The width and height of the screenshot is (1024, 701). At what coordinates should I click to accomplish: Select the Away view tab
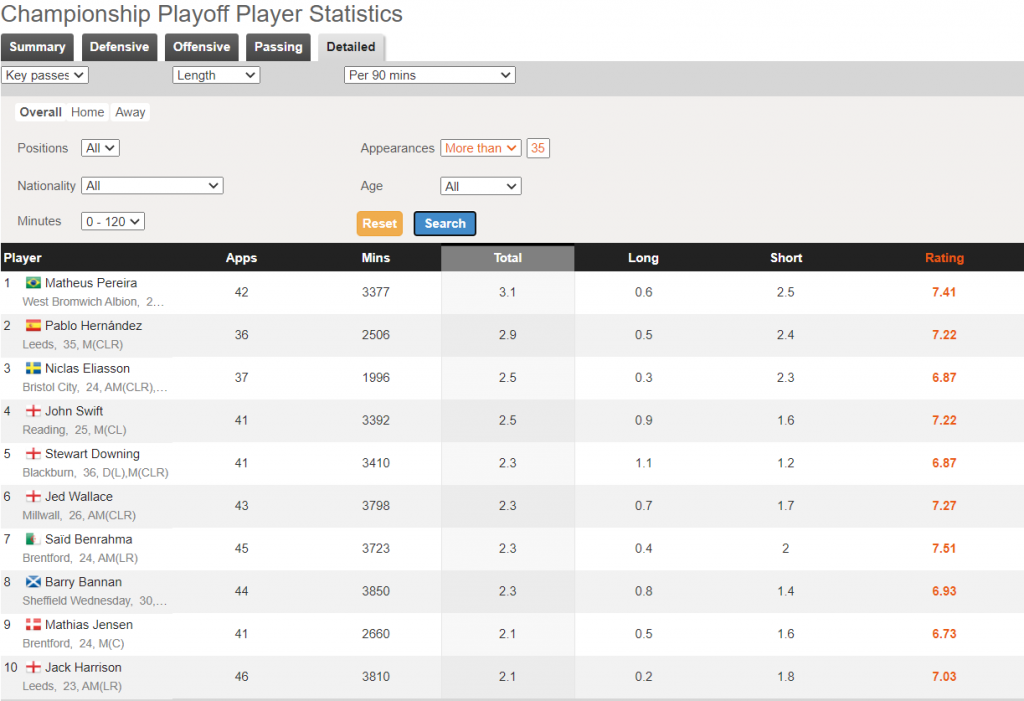click(x=130, y=112)
